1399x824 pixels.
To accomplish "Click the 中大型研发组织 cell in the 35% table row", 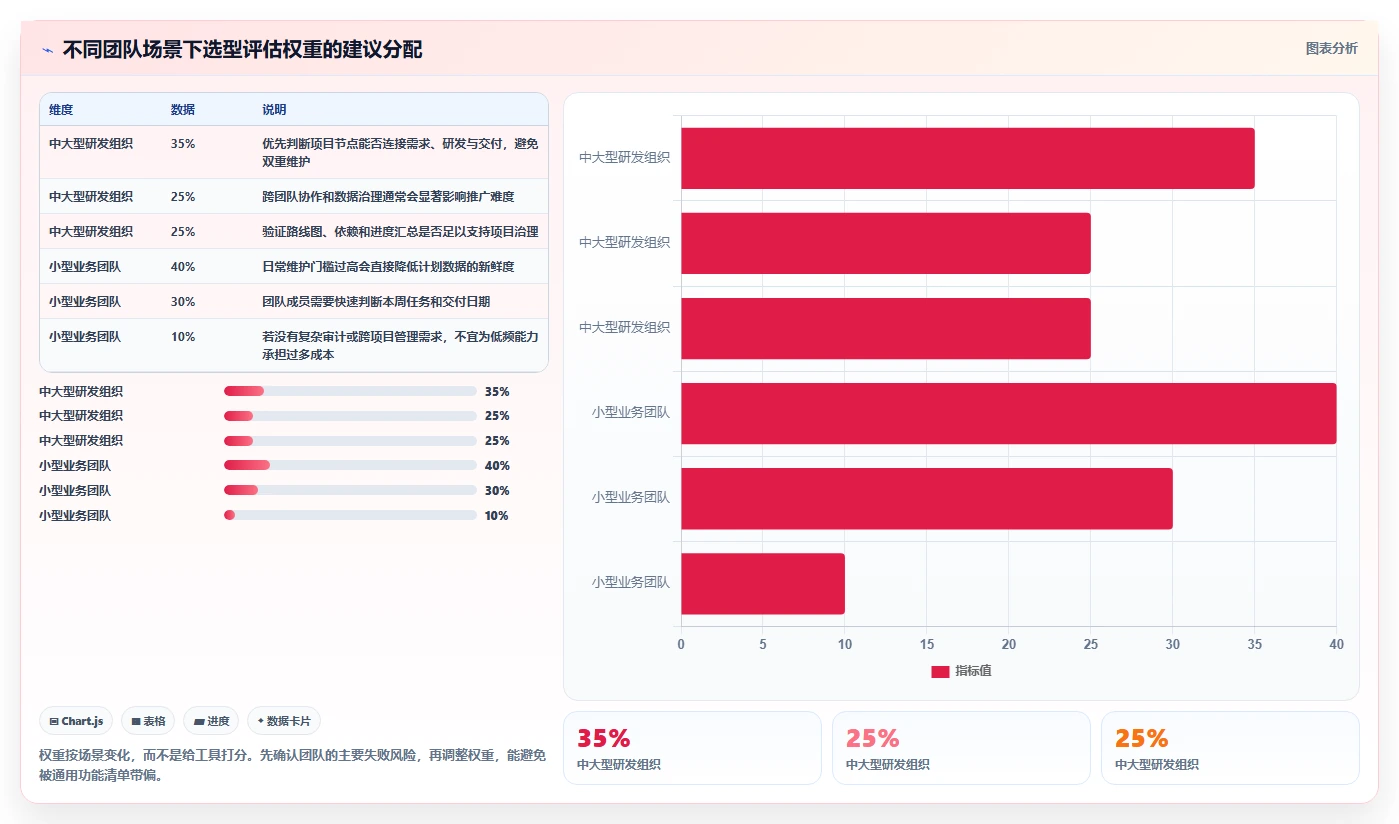I will pyautogui.click(x=91, y=144).
